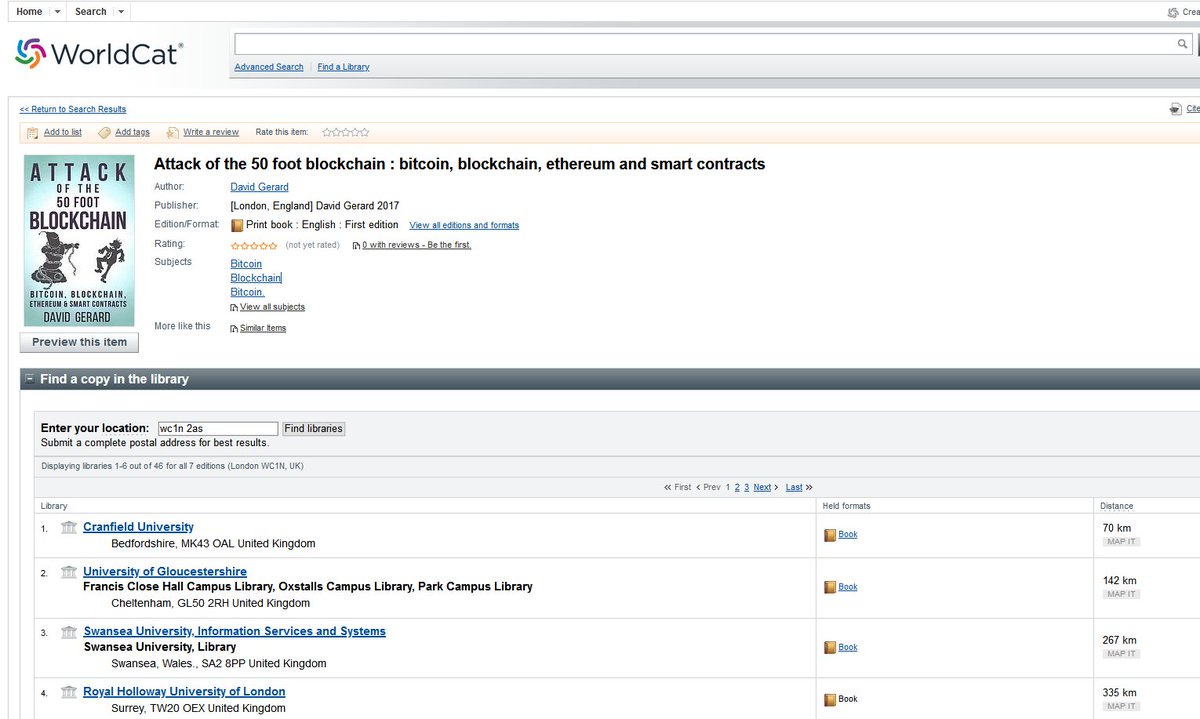Screen dimensions: 1200x719
Task: Click the library icon beside University of Gloucestershire
Action: point(69,572)
